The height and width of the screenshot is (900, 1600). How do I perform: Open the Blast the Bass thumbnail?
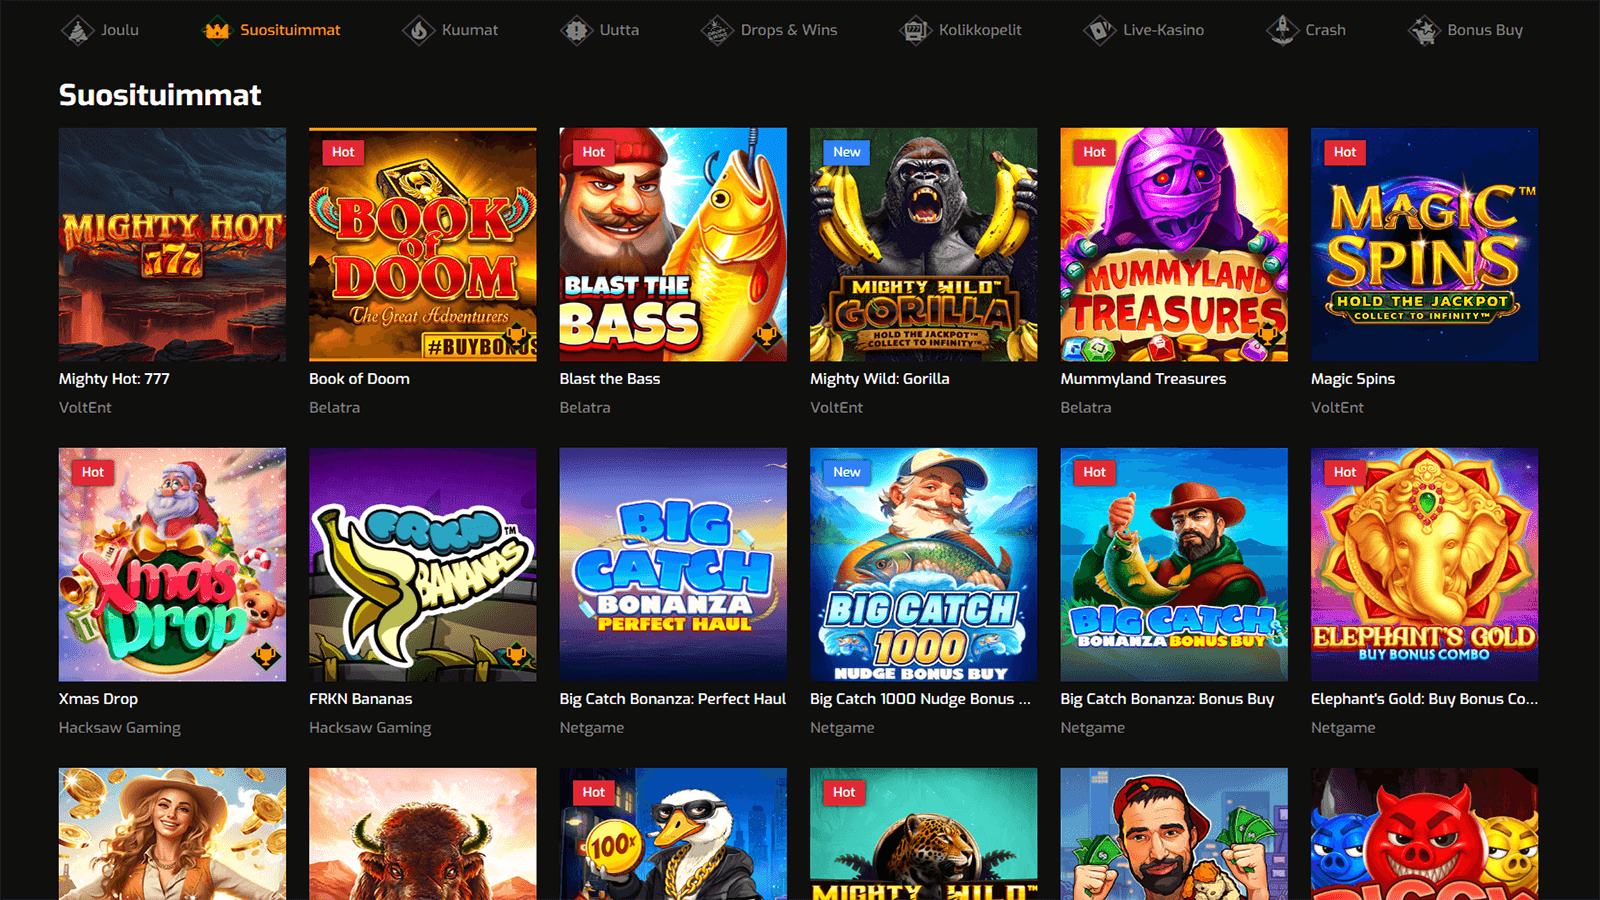pos(673,244)
